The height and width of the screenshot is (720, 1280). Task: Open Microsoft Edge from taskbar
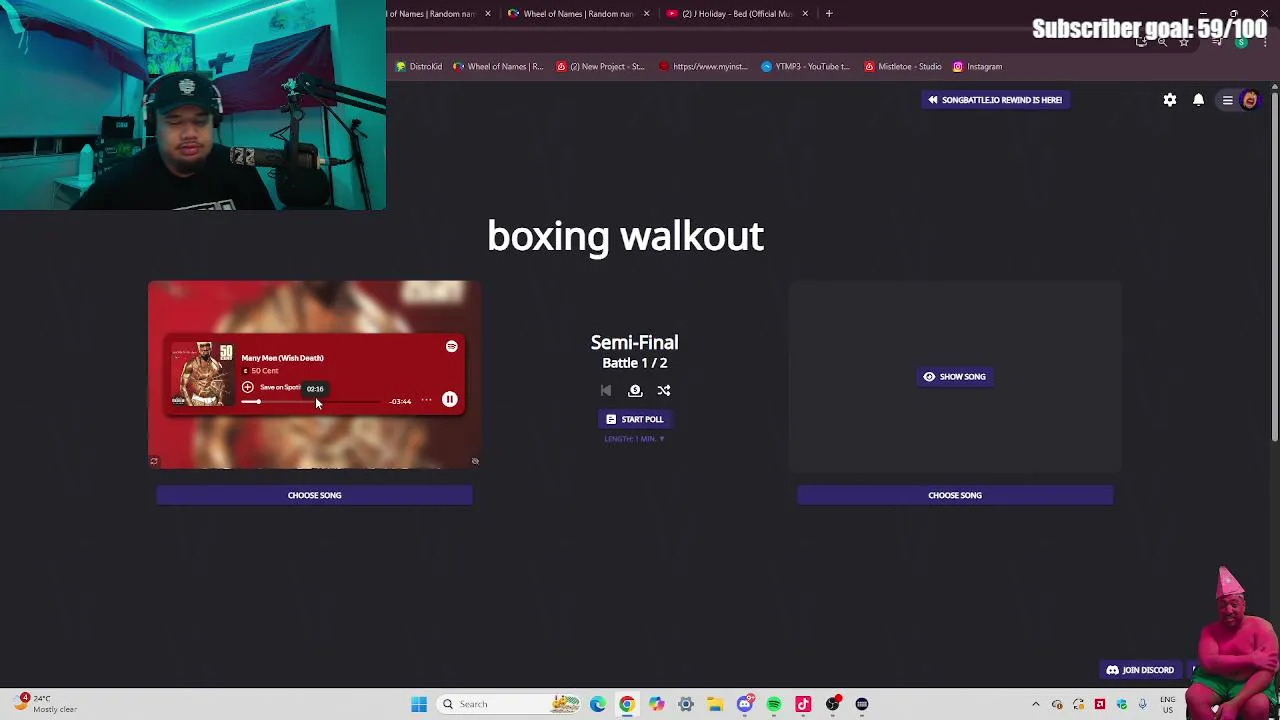598,704
